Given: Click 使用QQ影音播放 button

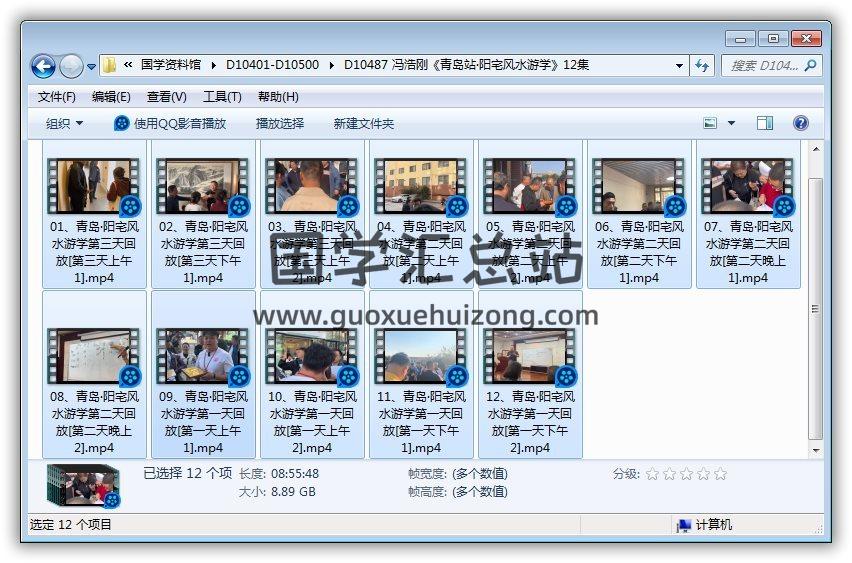Looking at the screenshot, I should coord(170,123).
